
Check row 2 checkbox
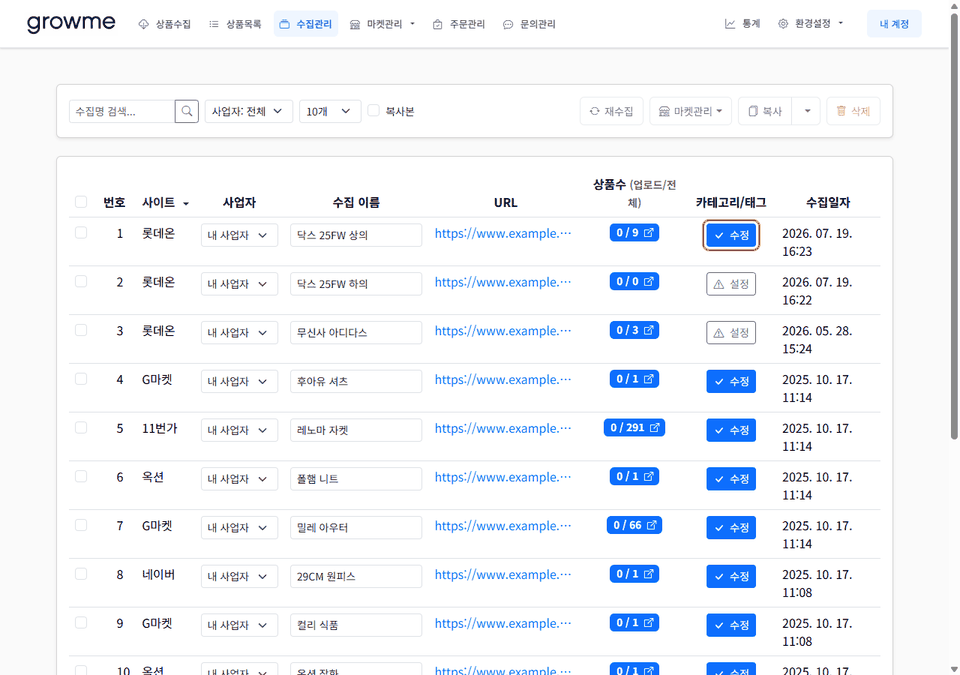81,282
